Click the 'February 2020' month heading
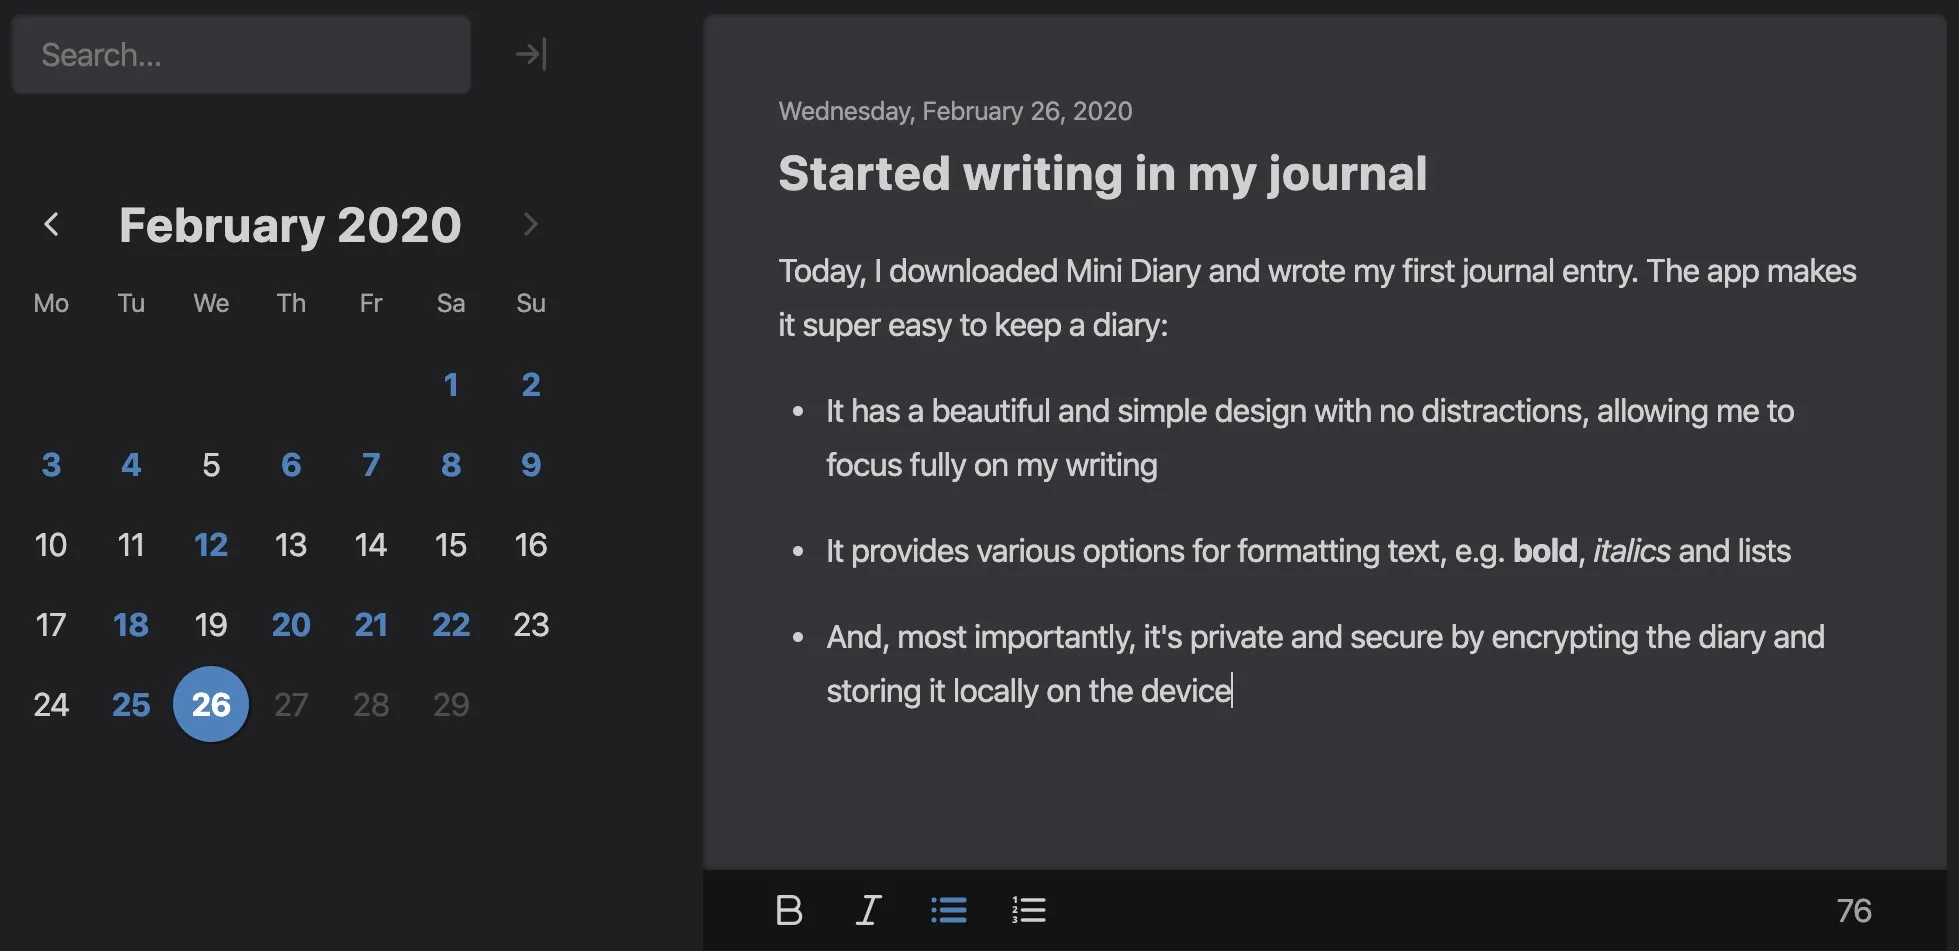The height and width of the screenshot is (951, 1959). (290, 225)
